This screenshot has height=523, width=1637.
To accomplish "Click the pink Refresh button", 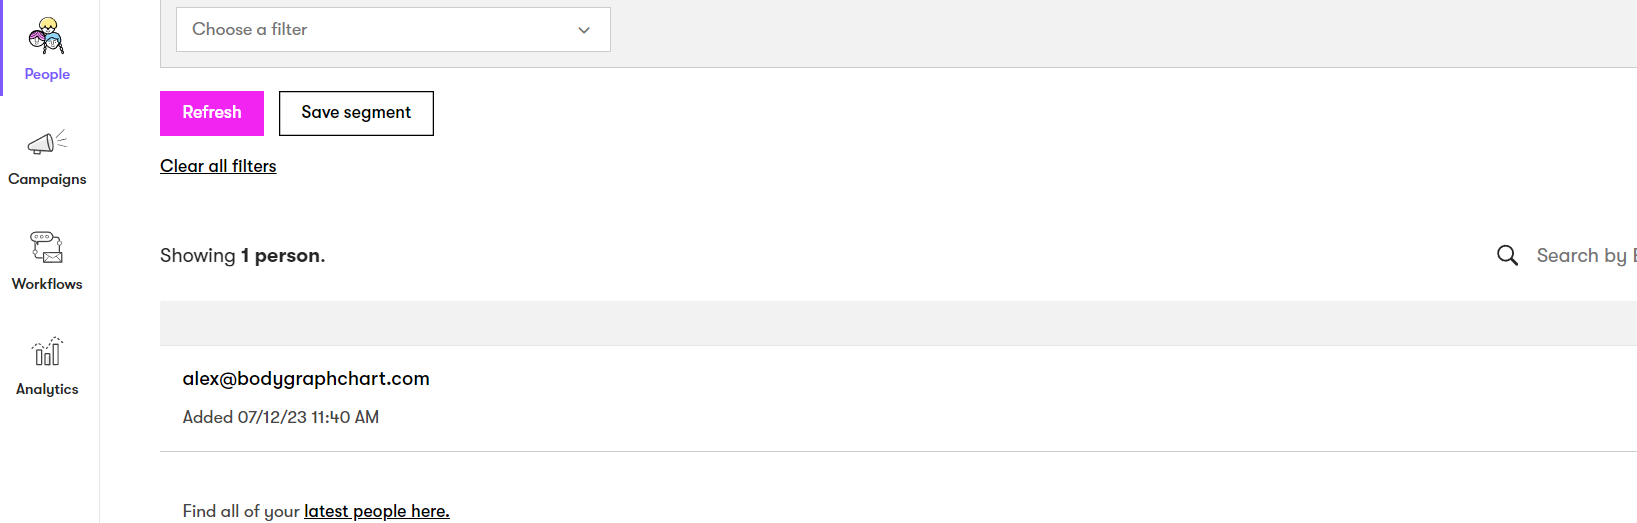I will (x=212, y=113).
